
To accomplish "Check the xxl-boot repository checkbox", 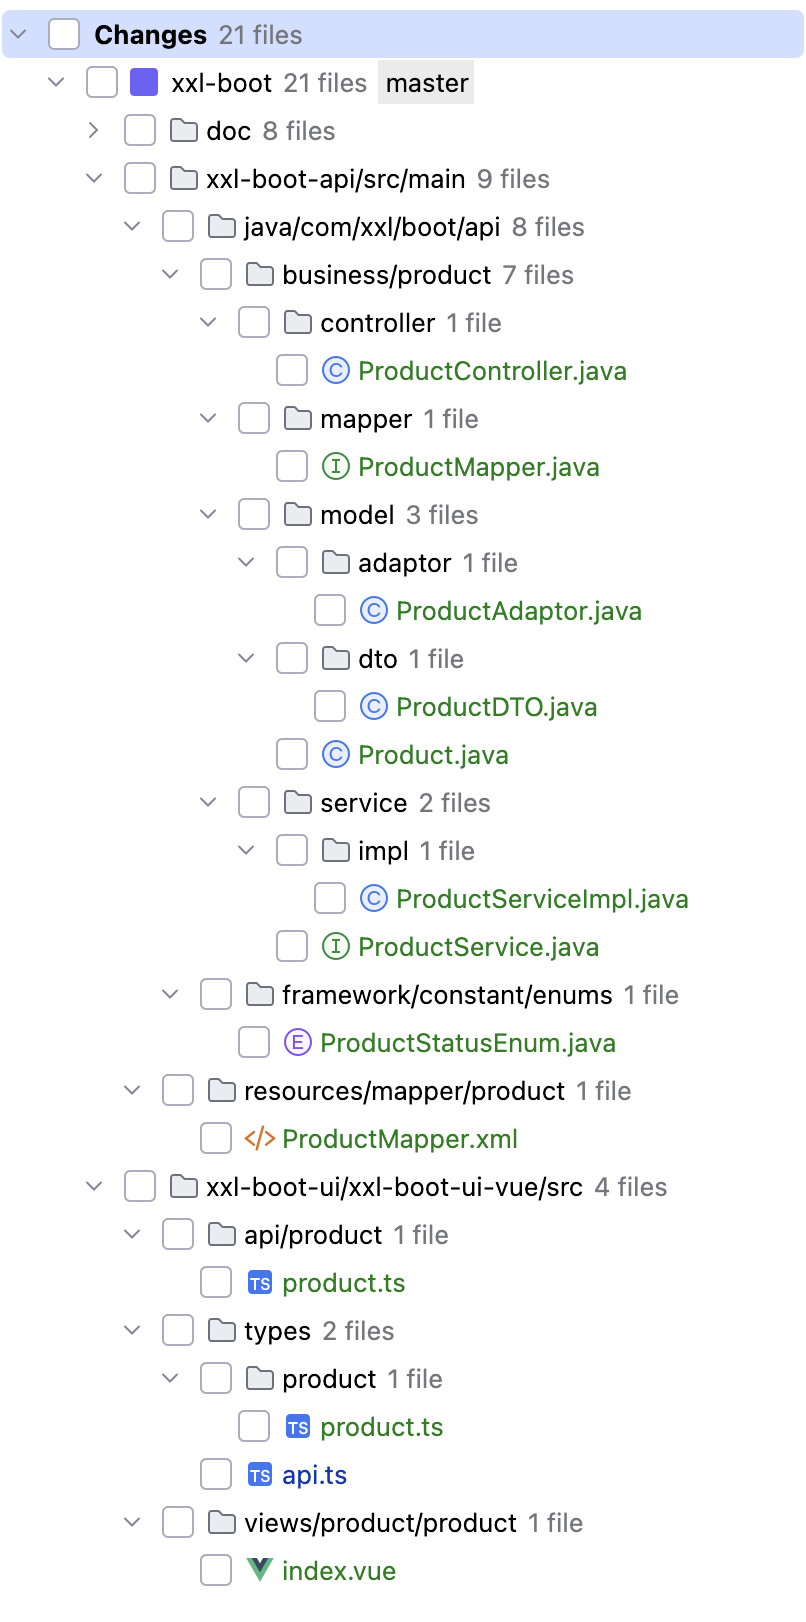I will point(102,83).
